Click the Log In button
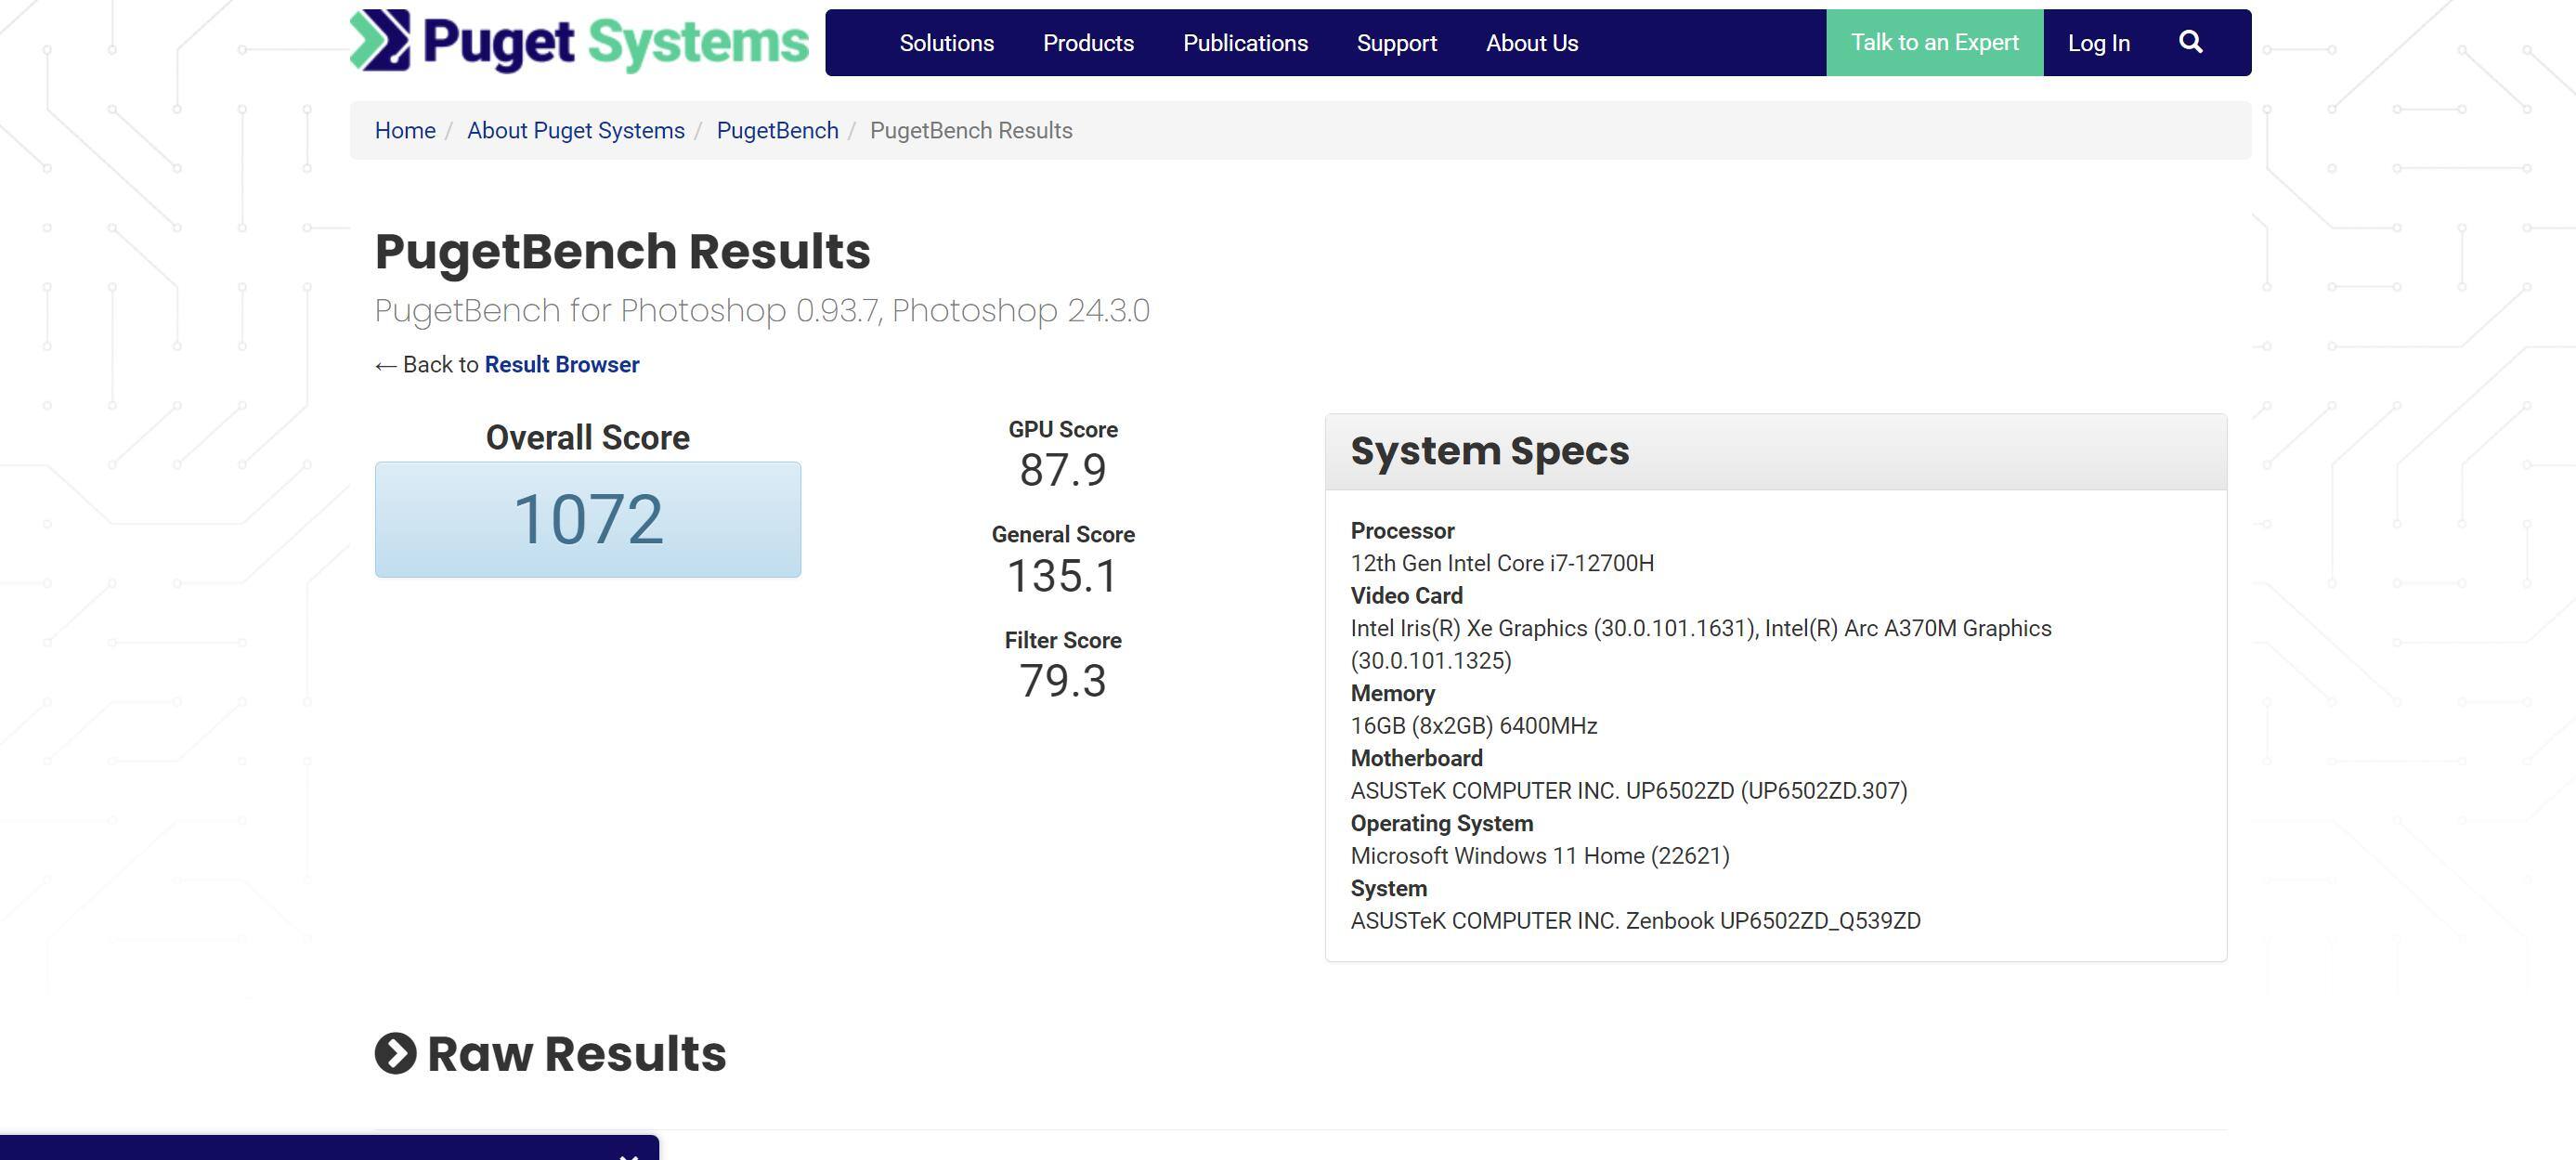 click(2098, 43)
